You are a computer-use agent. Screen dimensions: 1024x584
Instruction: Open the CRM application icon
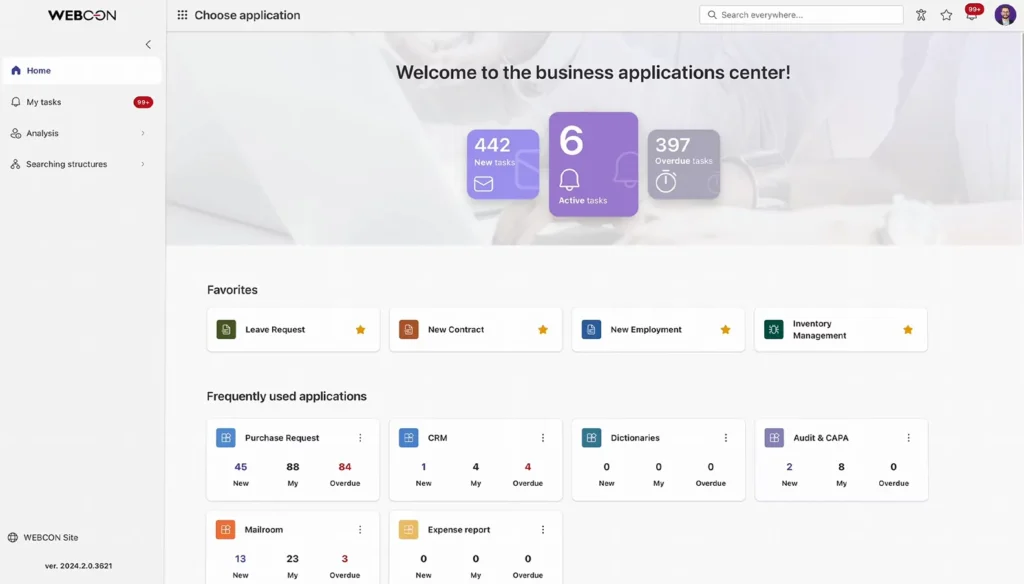[x=408, y=437]
